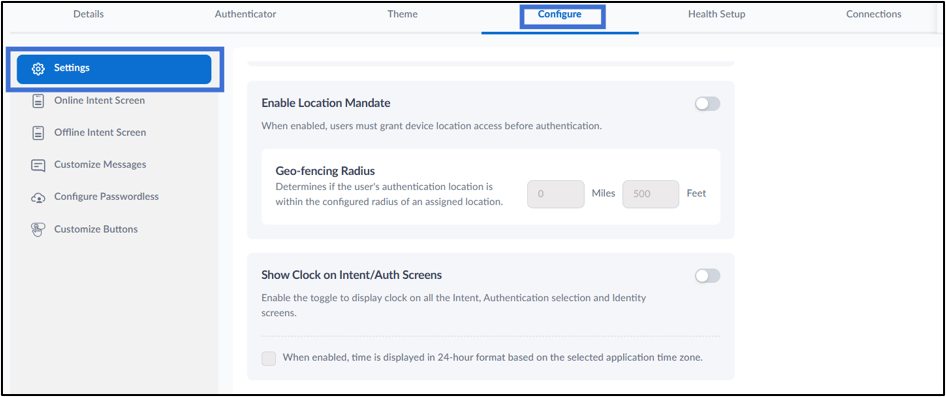
Task: Click the location access description text
Action: click(x=431, y=127)
